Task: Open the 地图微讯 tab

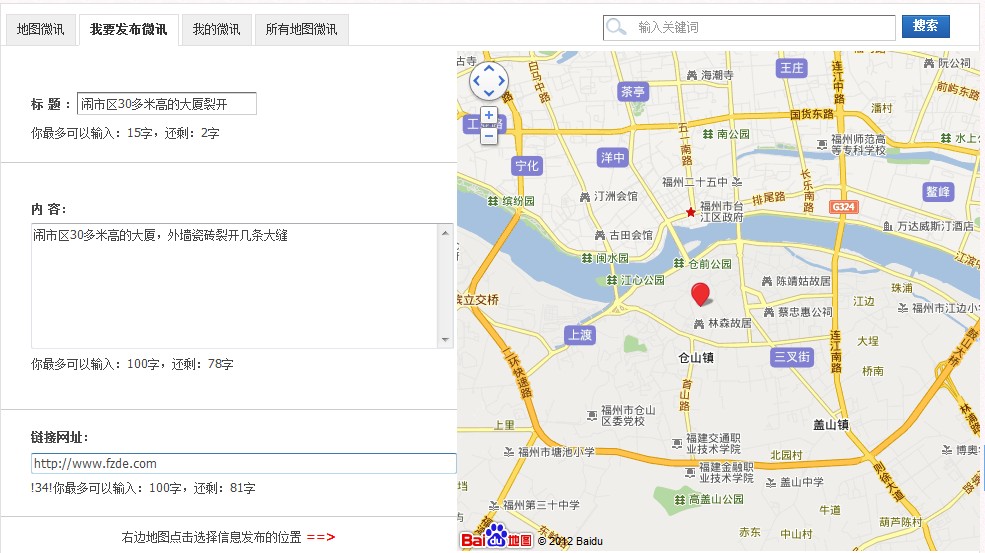Action: coord(41,30)
